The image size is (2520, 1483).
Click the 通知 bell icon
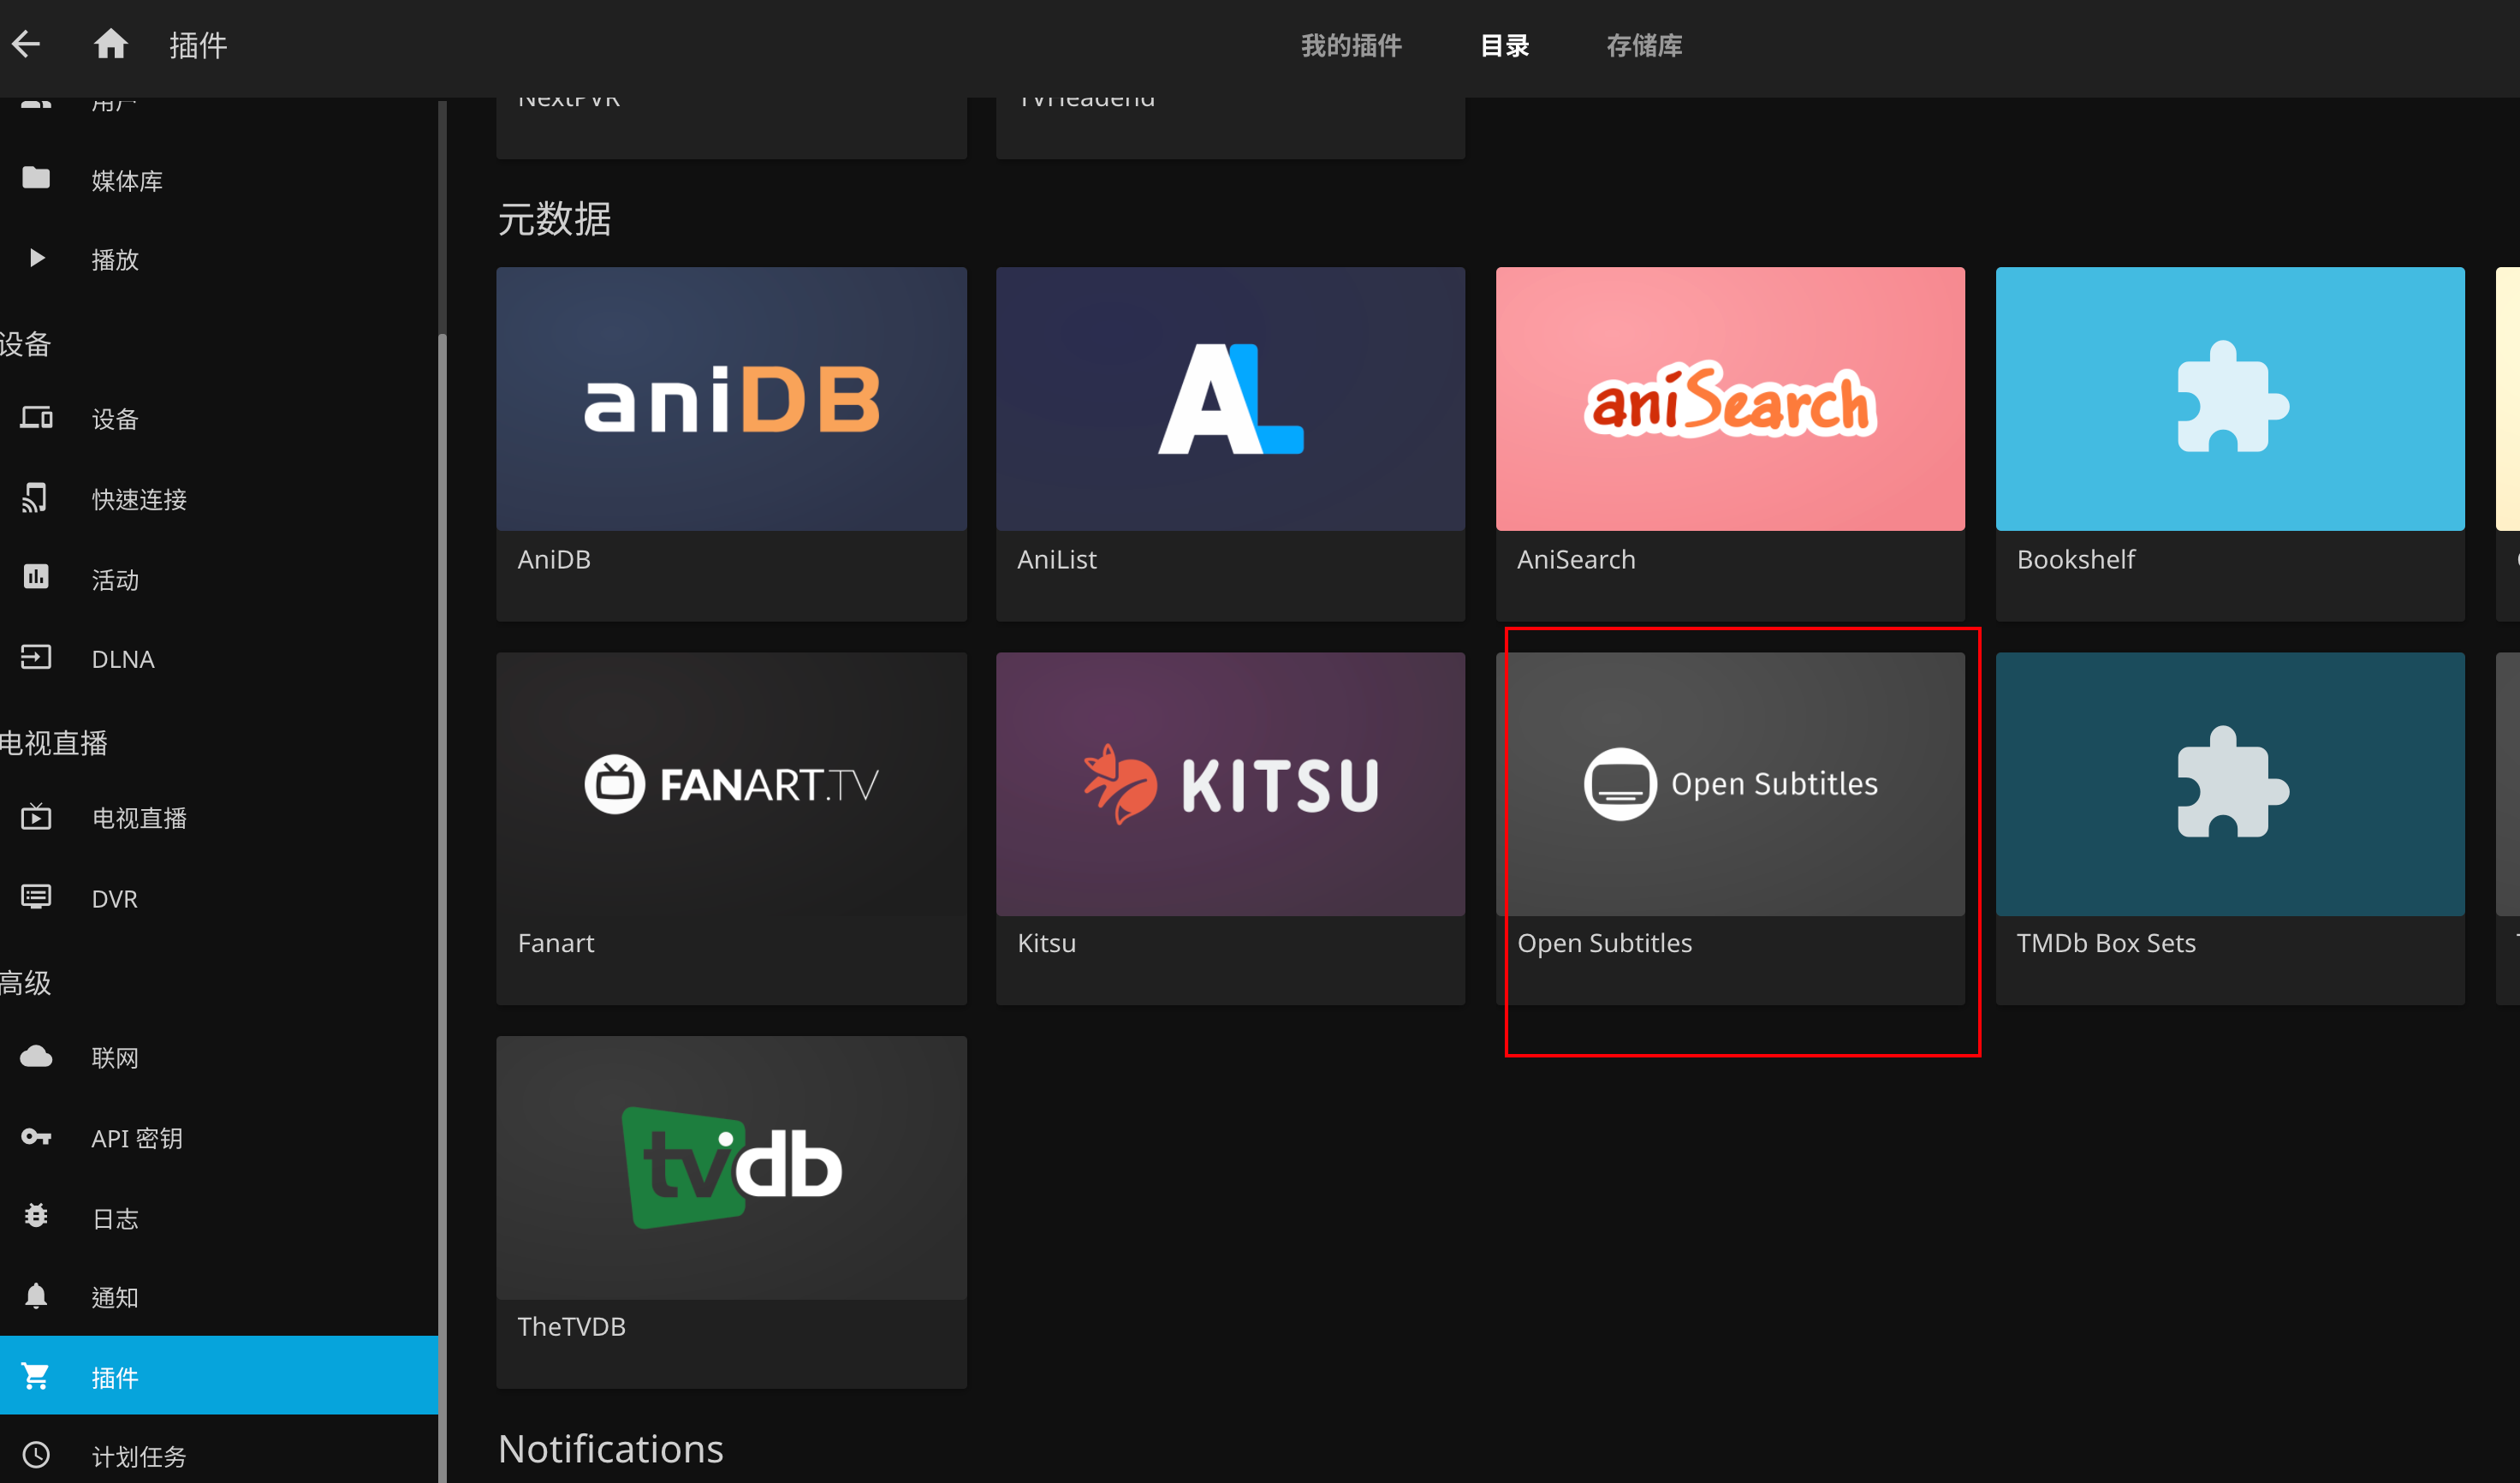[x=36, y=1296]
